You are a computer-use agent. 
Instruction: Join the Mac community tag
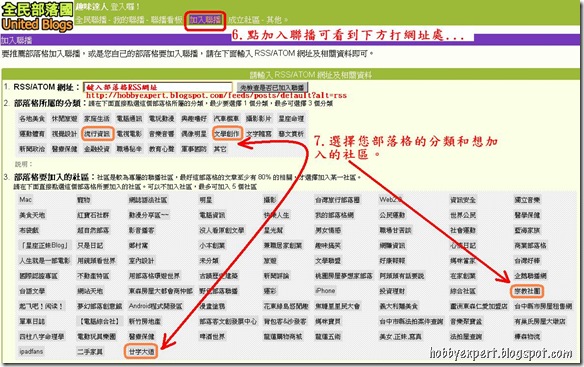pos(26,200)
